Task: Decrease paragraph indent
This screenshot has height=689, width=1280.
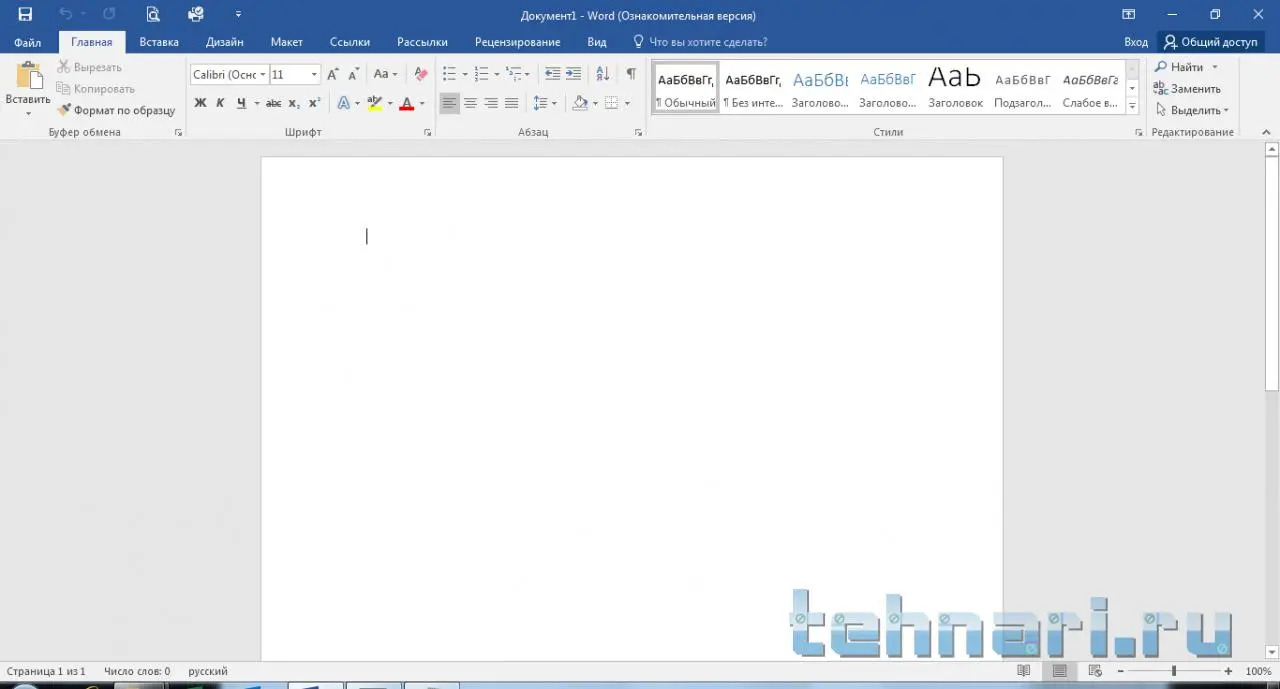Action: [552, 74]
